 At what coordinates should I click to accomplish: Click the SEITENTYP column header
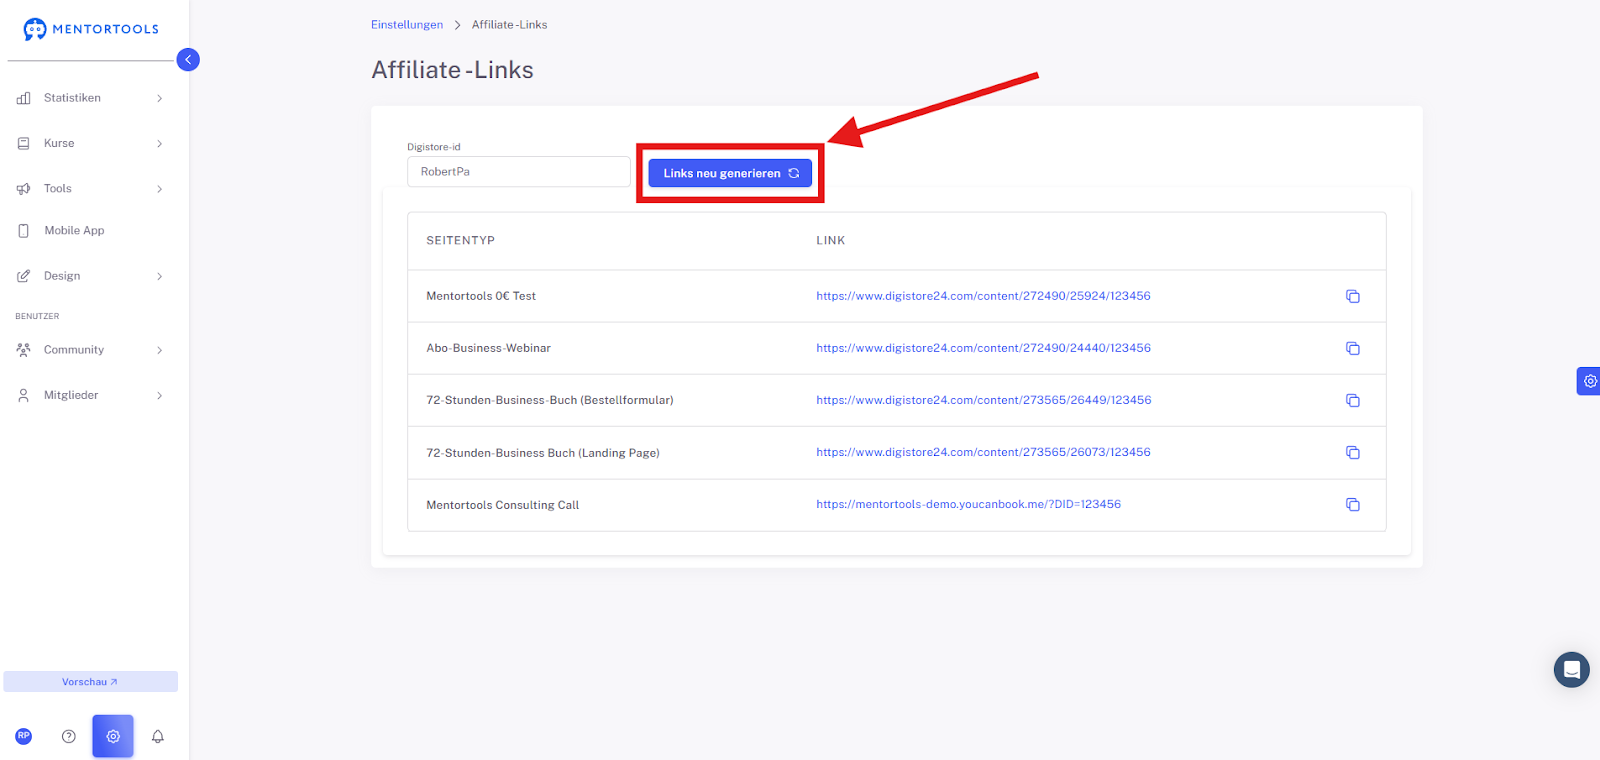461,241
